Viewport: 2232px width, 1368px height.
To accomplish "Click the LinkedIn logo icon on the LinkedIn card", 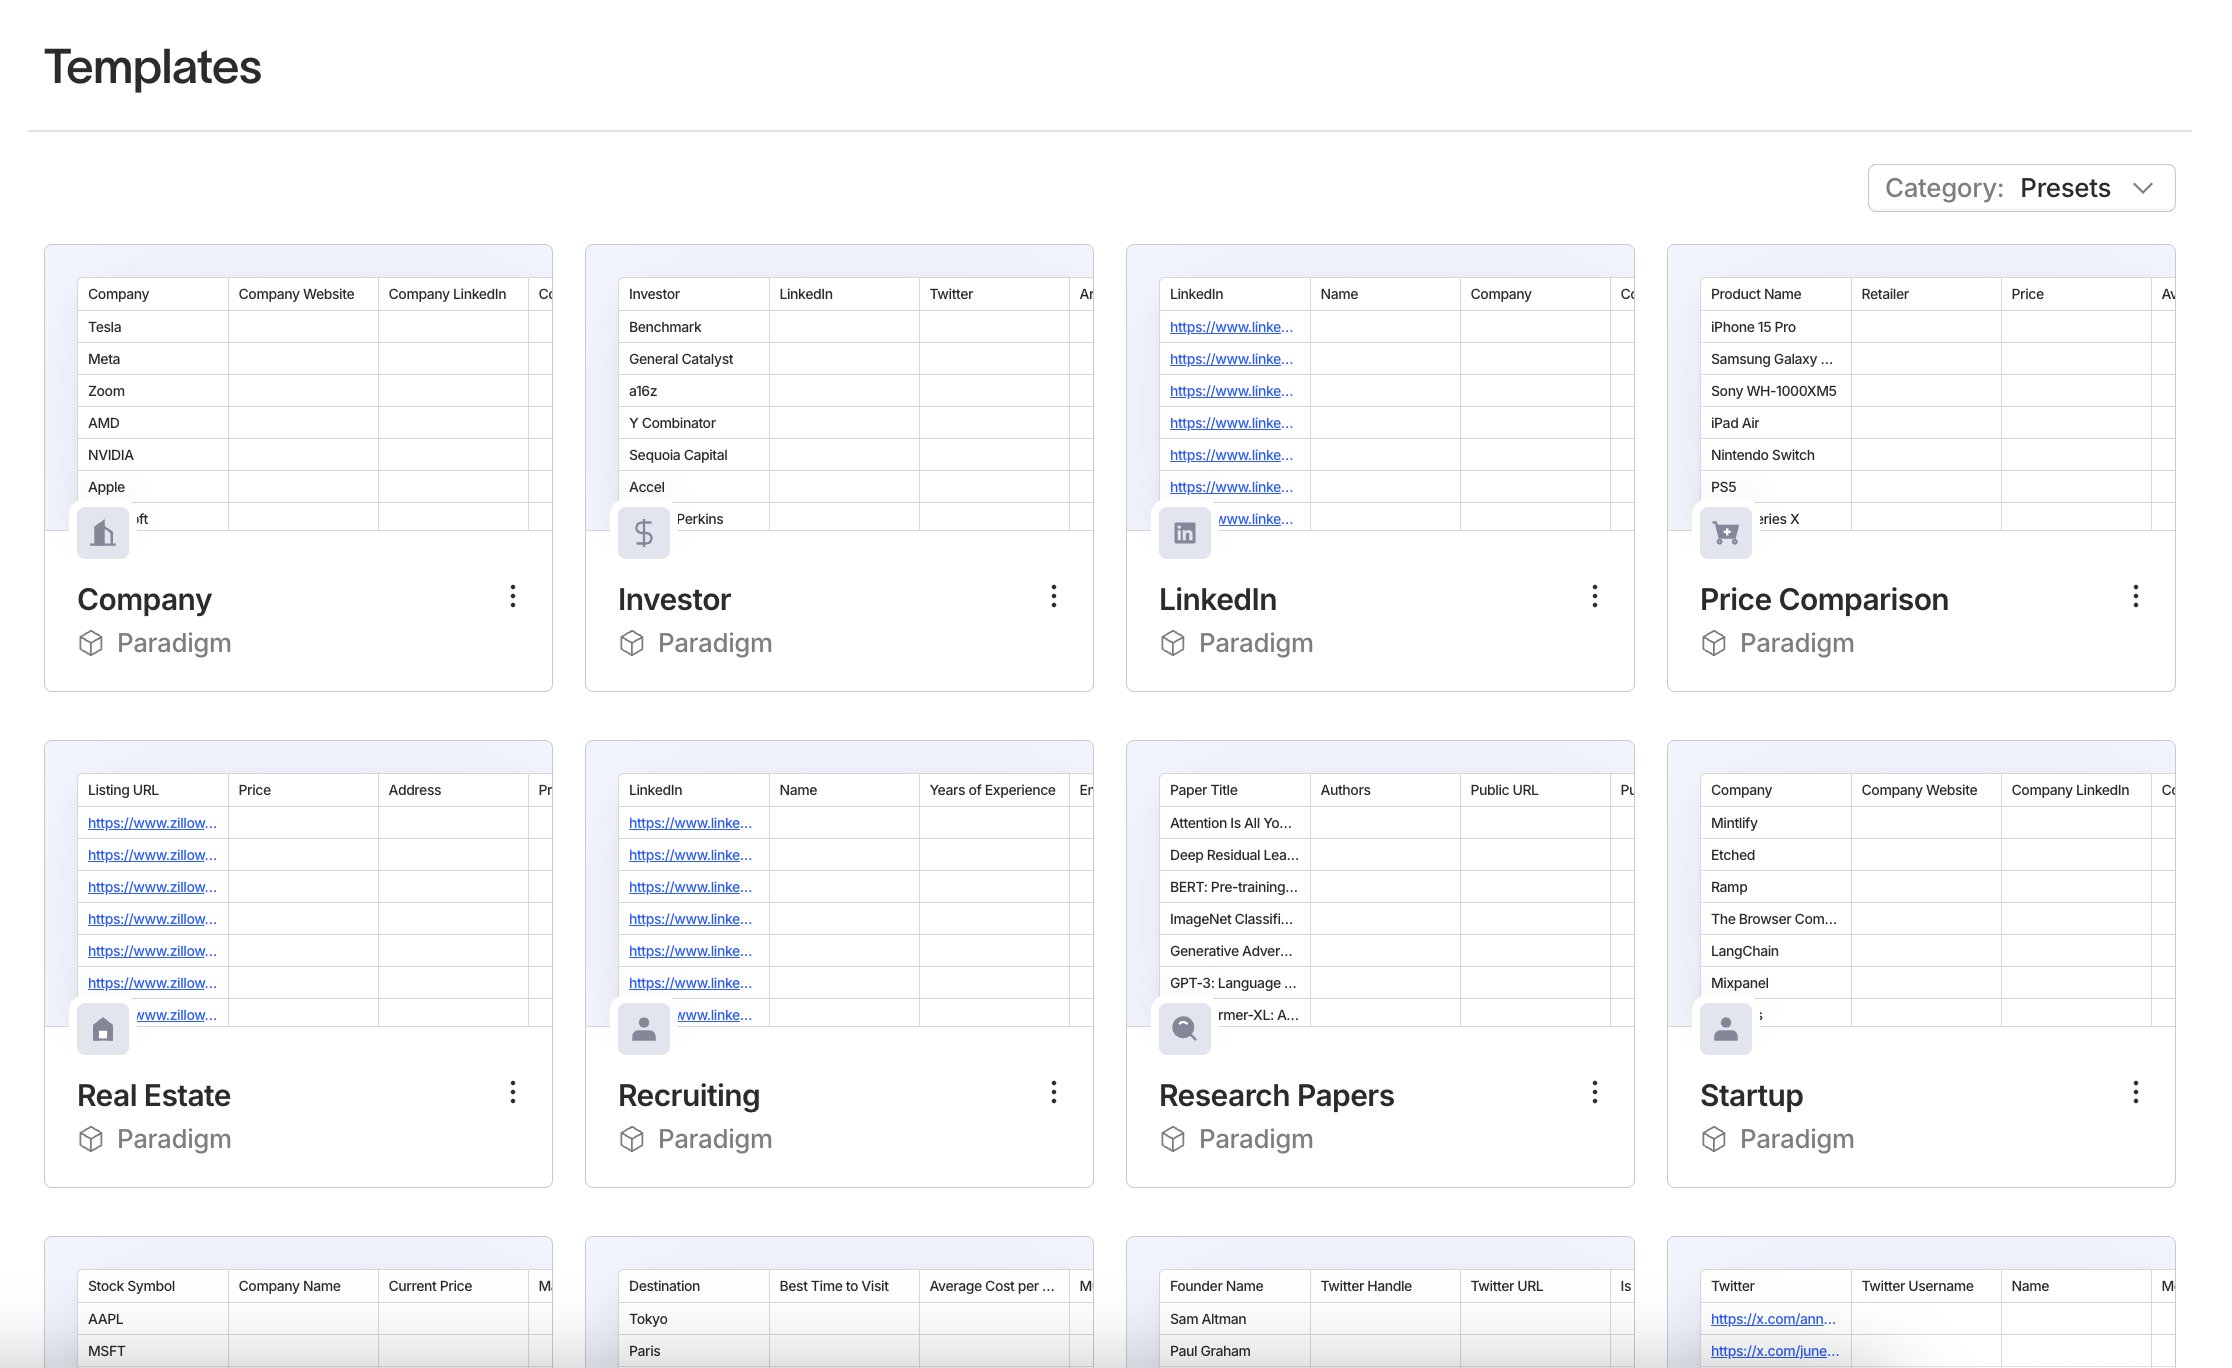I will coord(1185,533).
